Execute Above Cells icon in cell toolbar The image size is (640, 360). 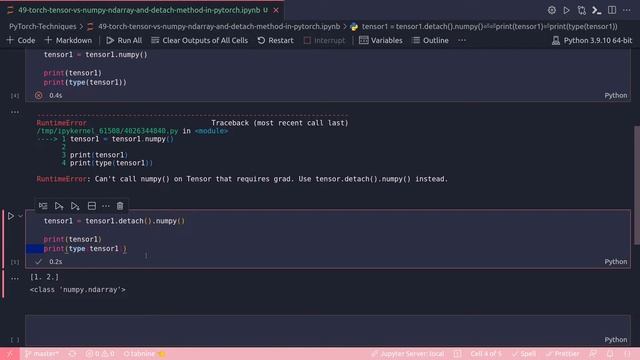tap(59, 206)
